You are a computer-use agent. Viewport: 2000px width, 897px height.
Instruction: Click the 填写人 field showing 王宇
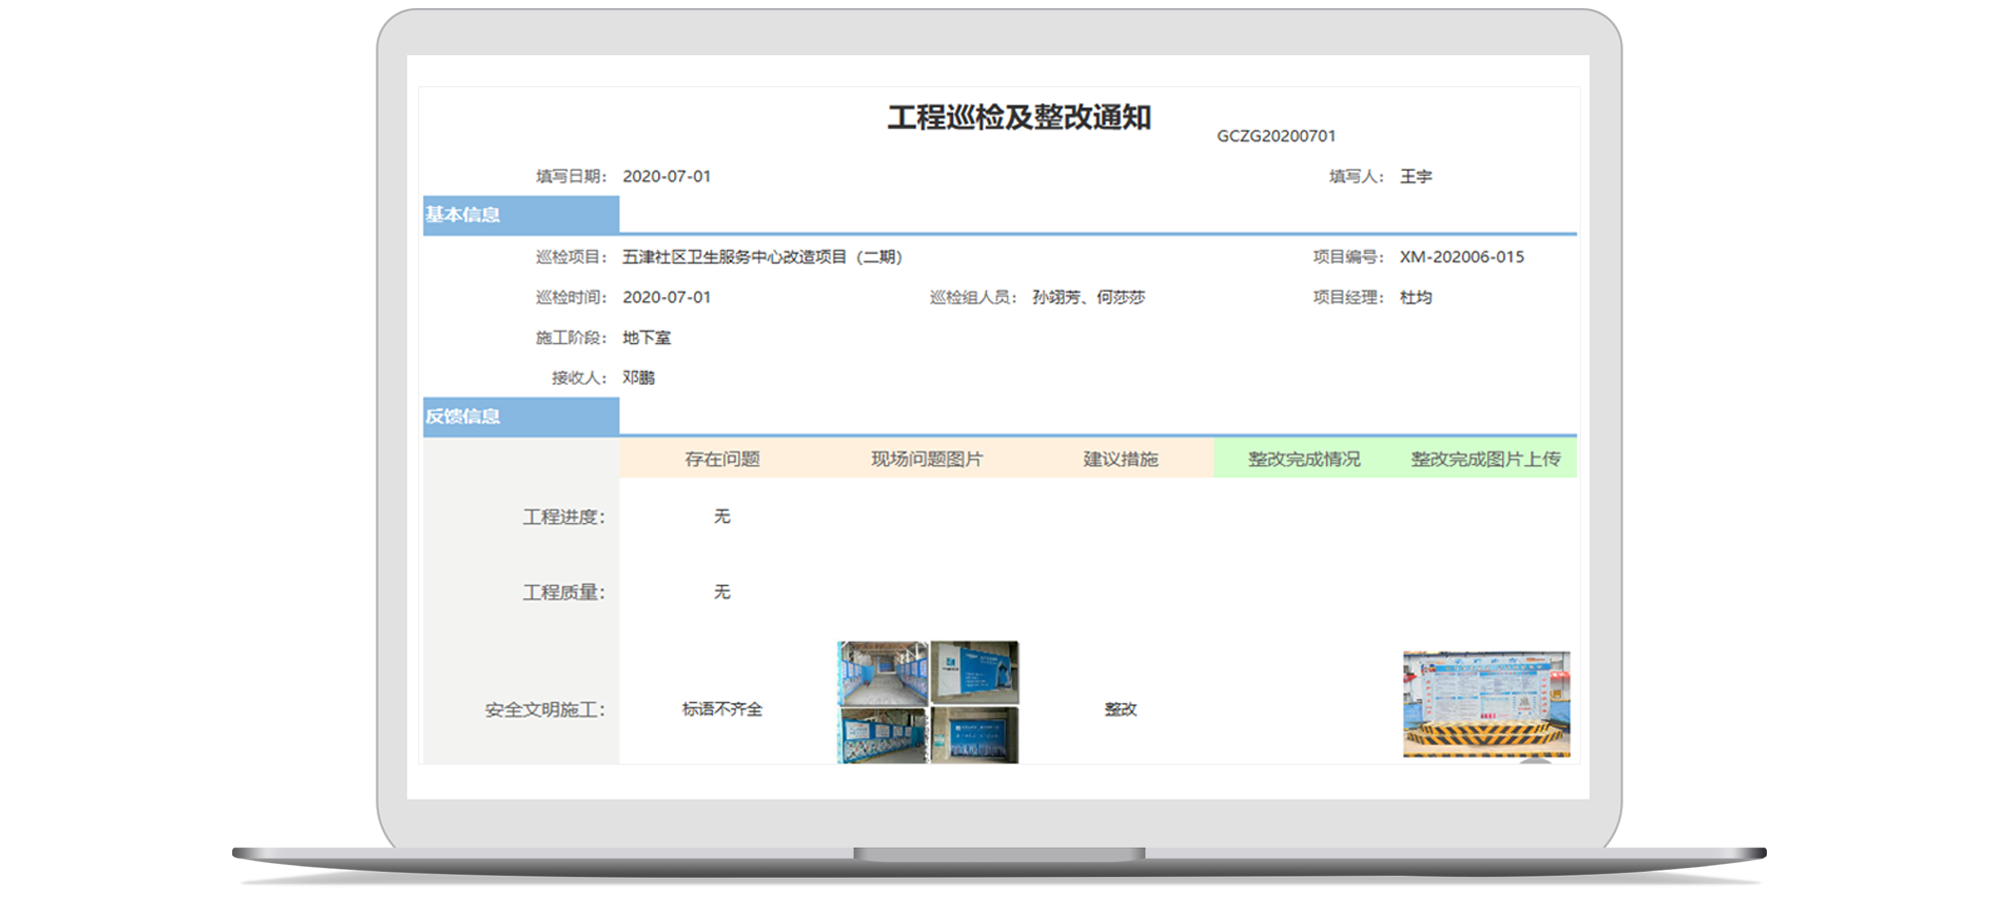1415,177
